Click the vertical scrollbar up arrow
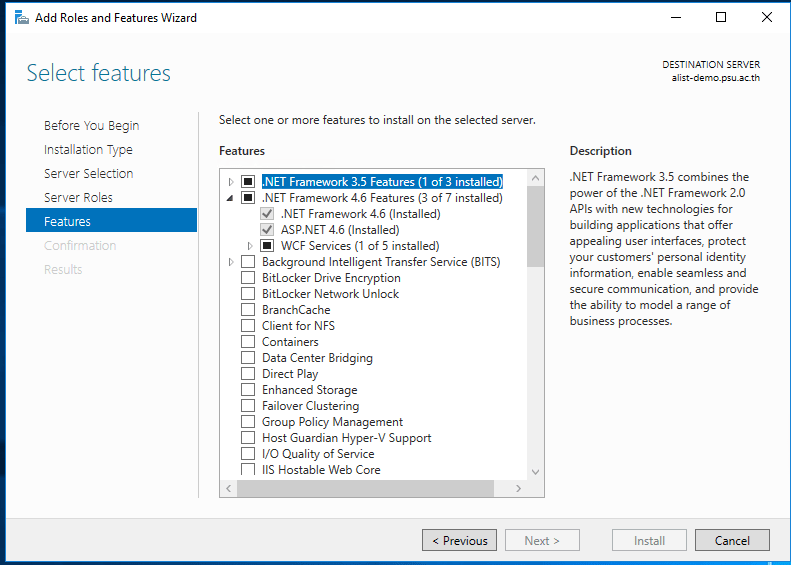 (x=535, y=178)
